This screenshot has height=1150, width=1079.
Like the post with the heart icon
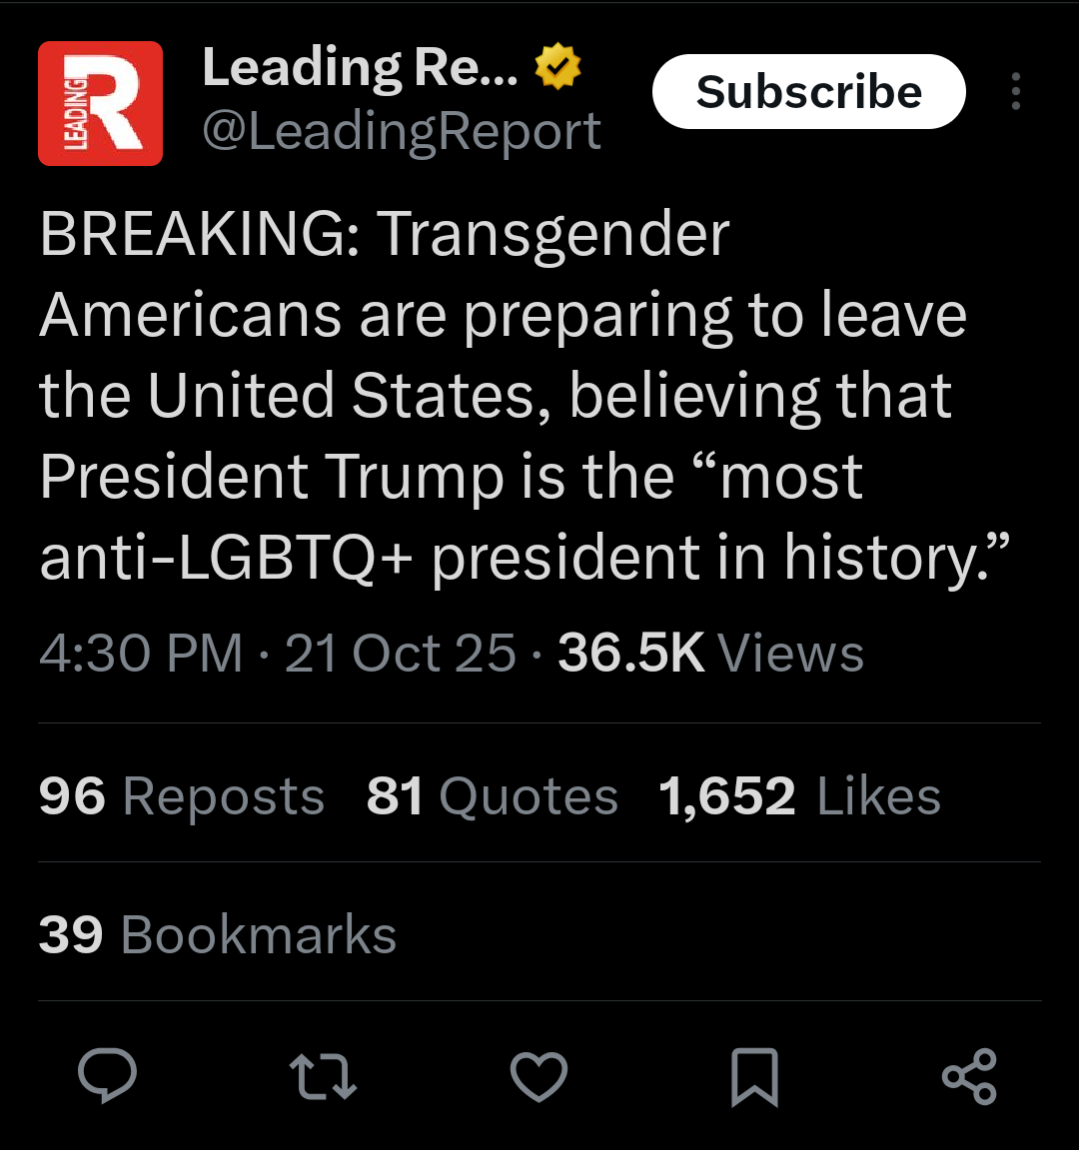pyautogui.click(x=539, y=1077)
